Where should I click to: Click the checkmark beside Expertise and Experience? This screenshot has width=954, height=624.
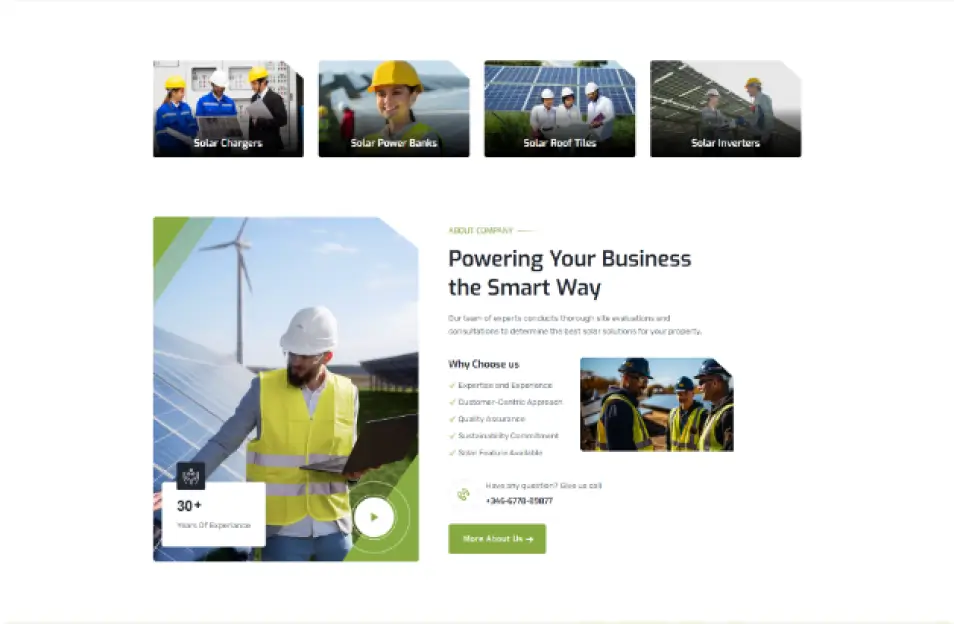pos(452,386)
